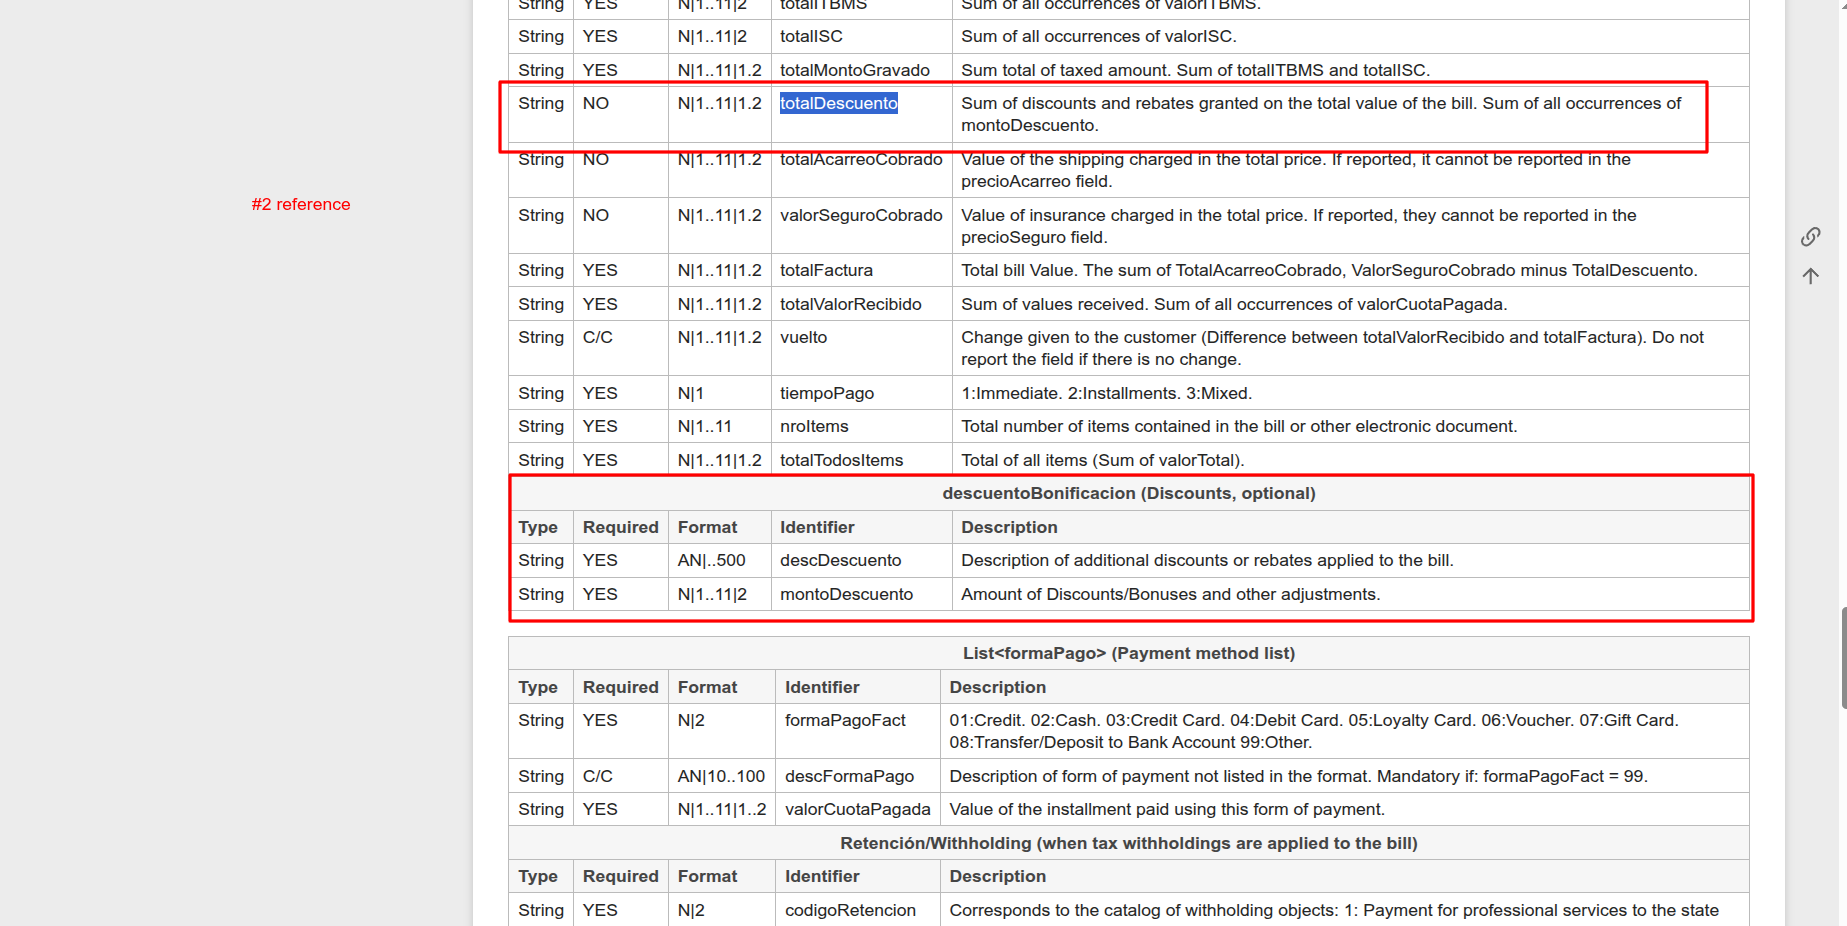Click the List<formaPago> payment method heading
The image size is (1847, 926).
coord(1128,653)
